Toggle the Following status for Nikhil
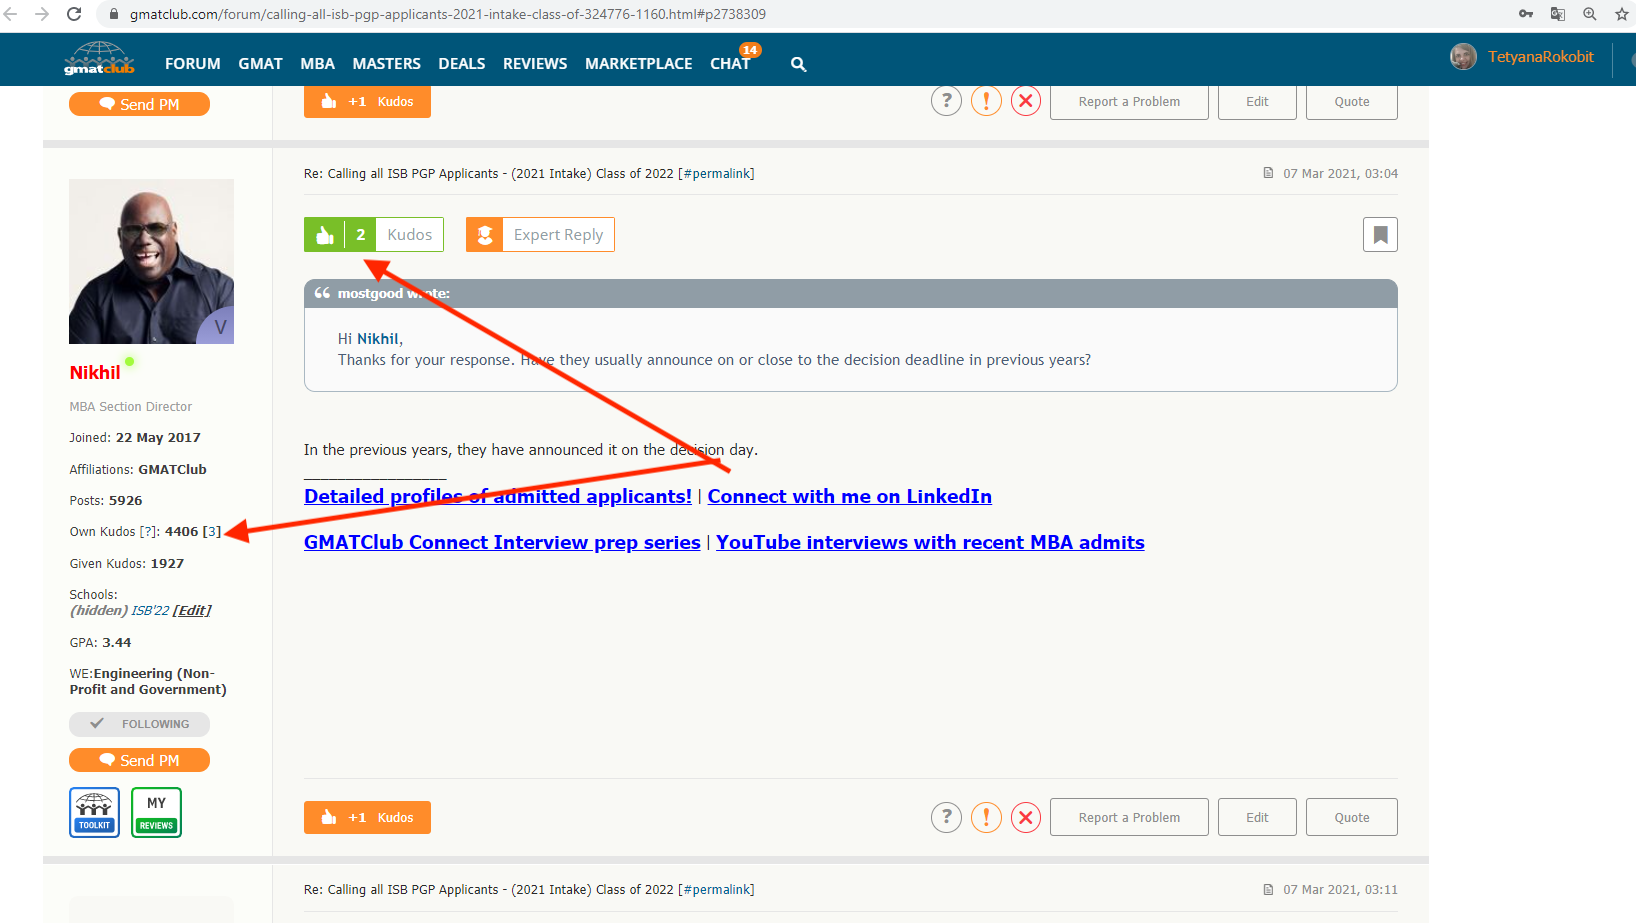This screenshot has width=1636, height=923. pos(139,724)
